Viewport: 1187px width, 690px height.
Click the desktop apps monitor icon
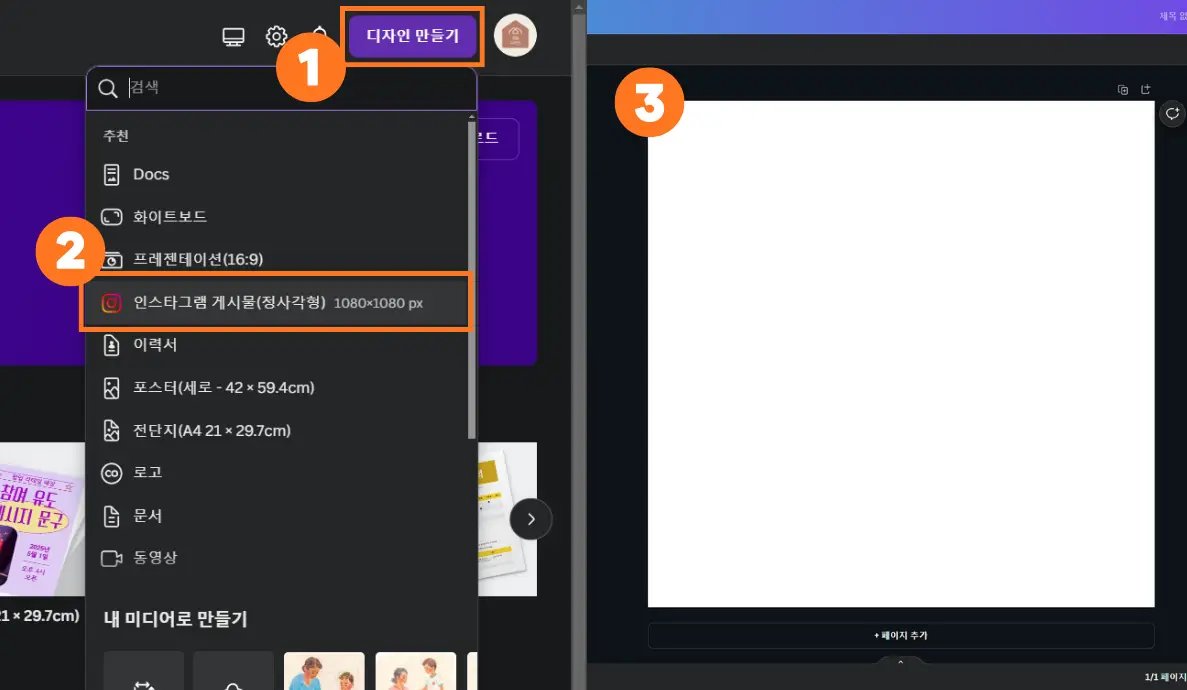pos(233,35)
